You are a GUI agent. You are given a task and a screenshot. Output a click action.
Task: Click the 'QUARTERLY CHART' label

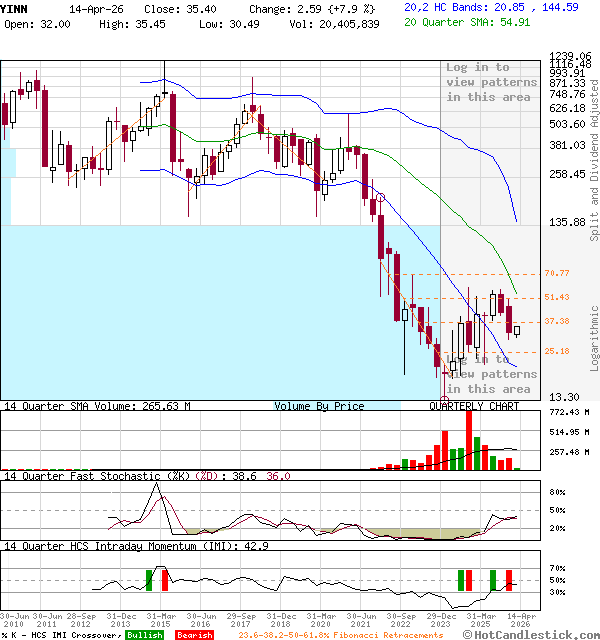tap(474, 406)
